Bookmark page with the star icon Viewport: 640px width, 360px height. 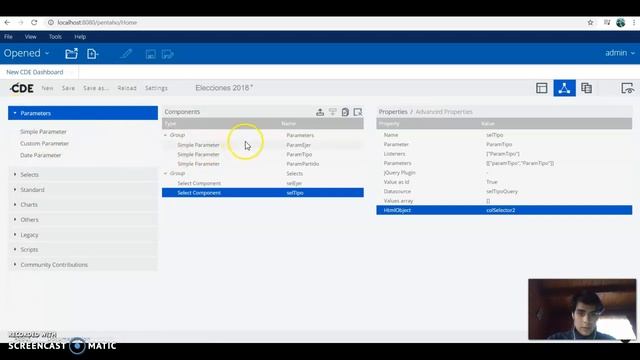click(590, 22)
